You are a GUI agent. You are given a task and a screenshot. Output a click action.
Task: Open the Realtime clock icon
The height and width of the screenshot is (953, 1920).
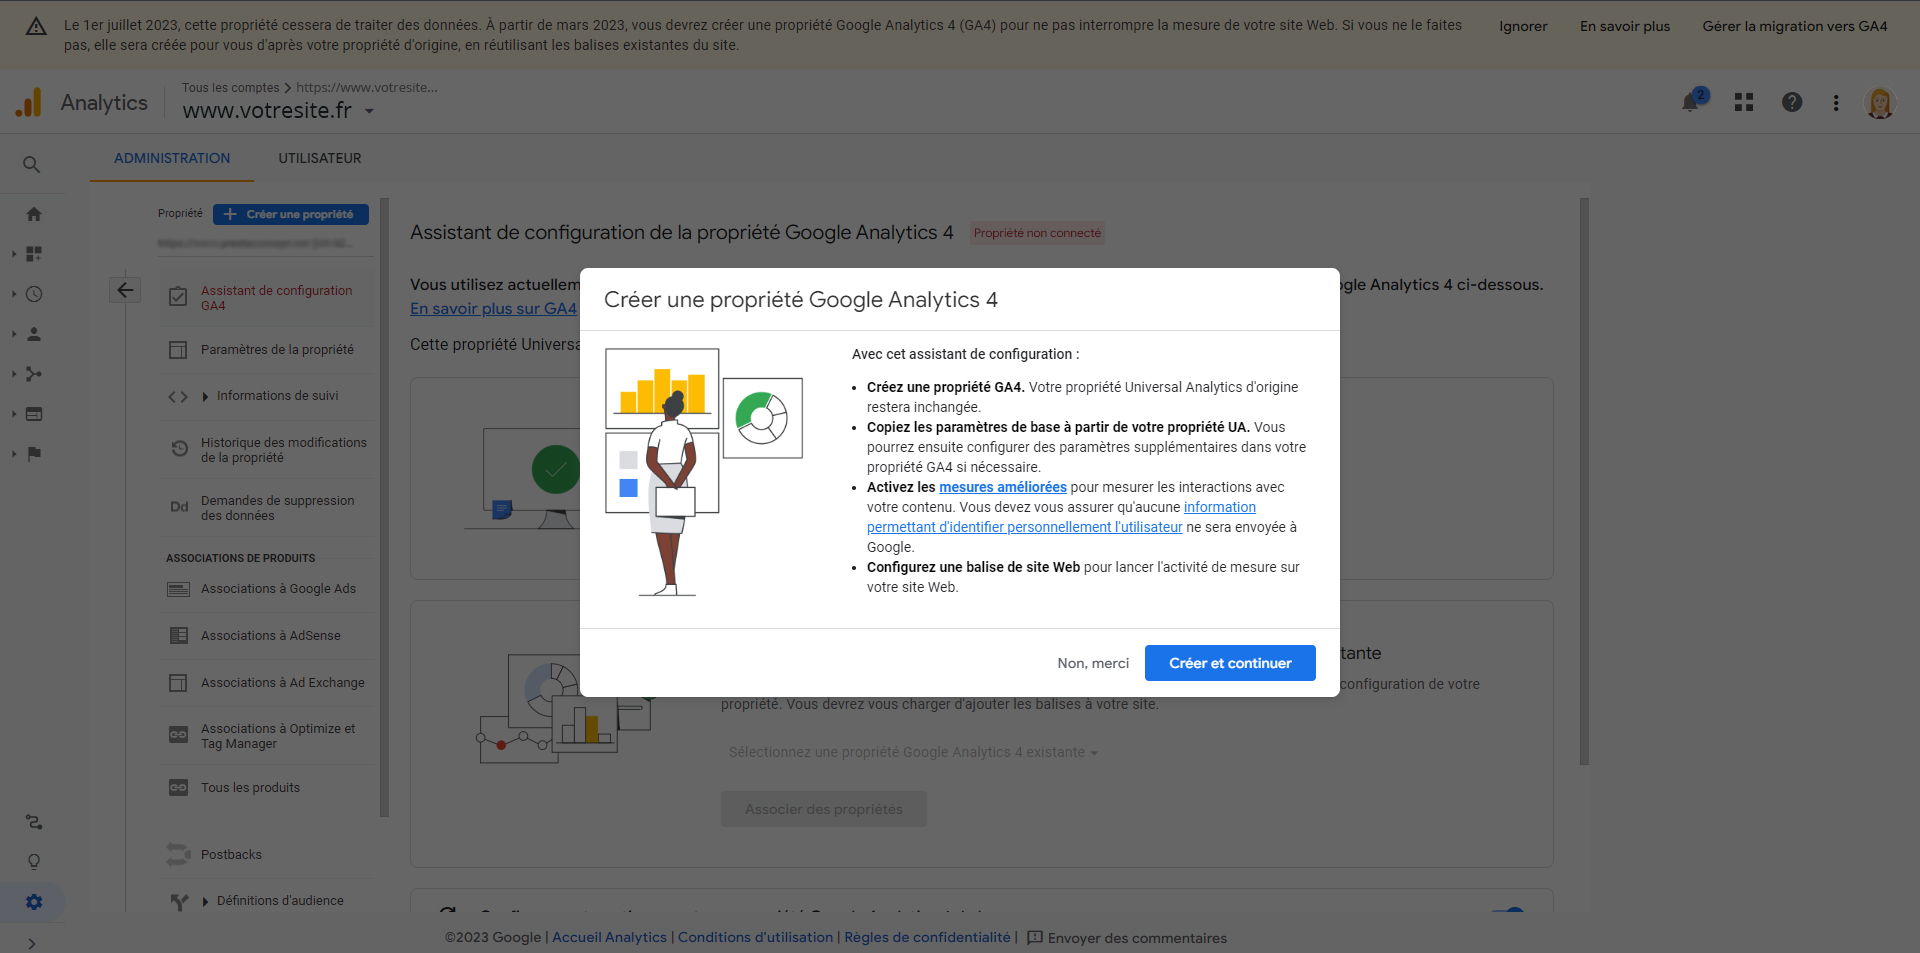pyautogui.click(x=34, y=294)
